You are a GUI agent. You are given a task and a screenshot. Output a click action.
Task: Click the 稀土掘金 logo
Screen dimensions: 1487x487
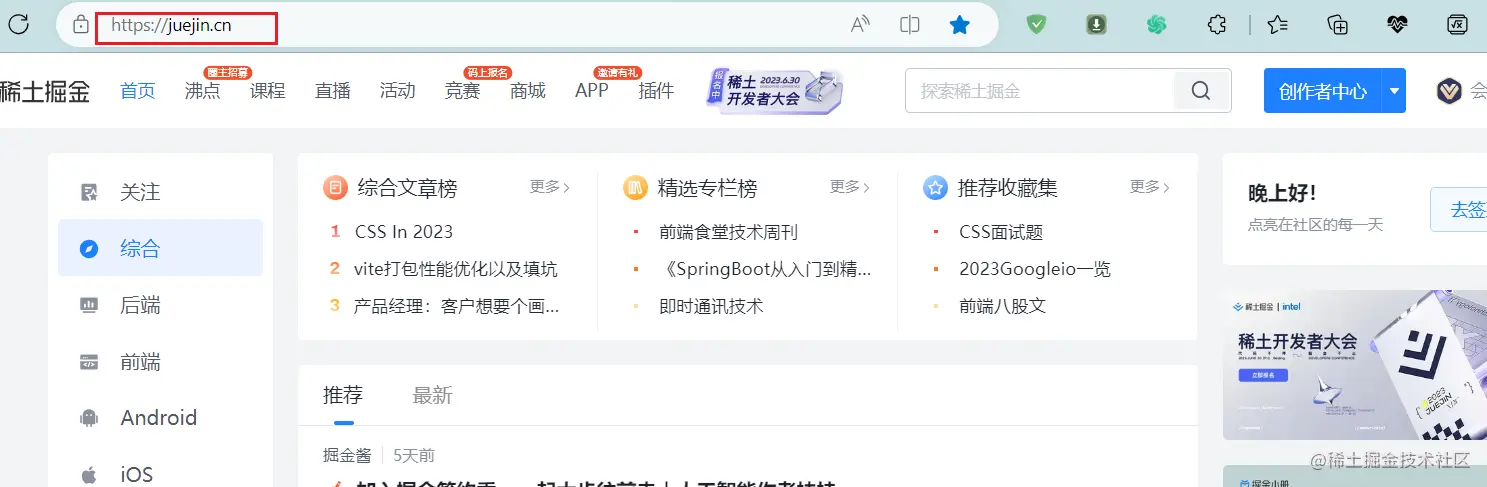tap(44, 91)
